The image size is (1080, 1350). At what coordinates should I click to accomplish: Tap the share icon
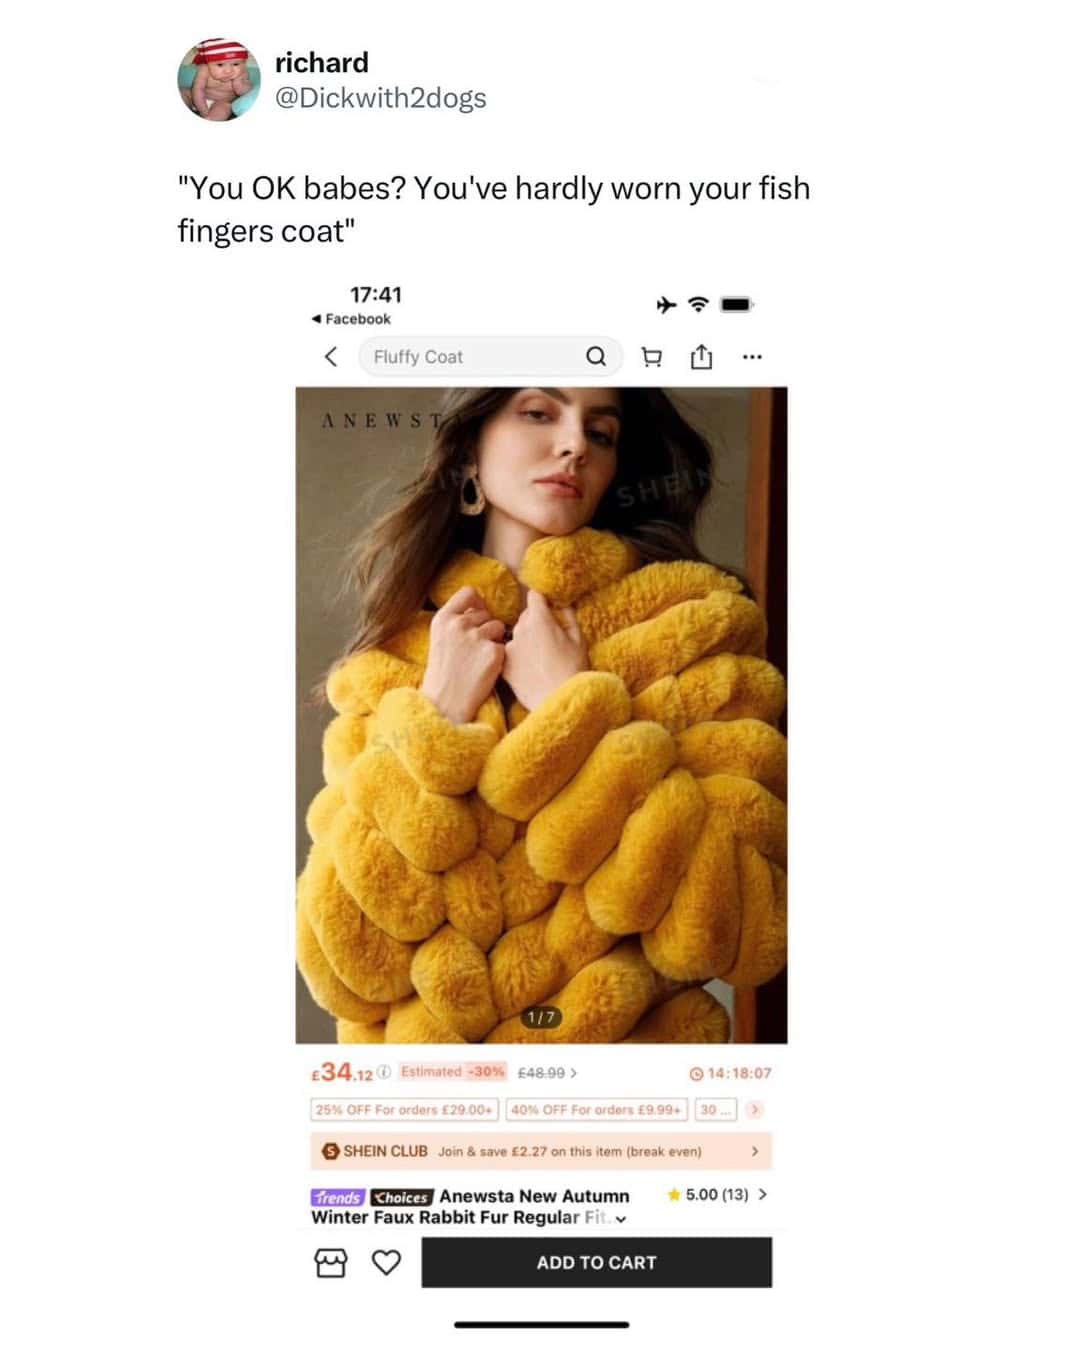(x=702, y=356)
